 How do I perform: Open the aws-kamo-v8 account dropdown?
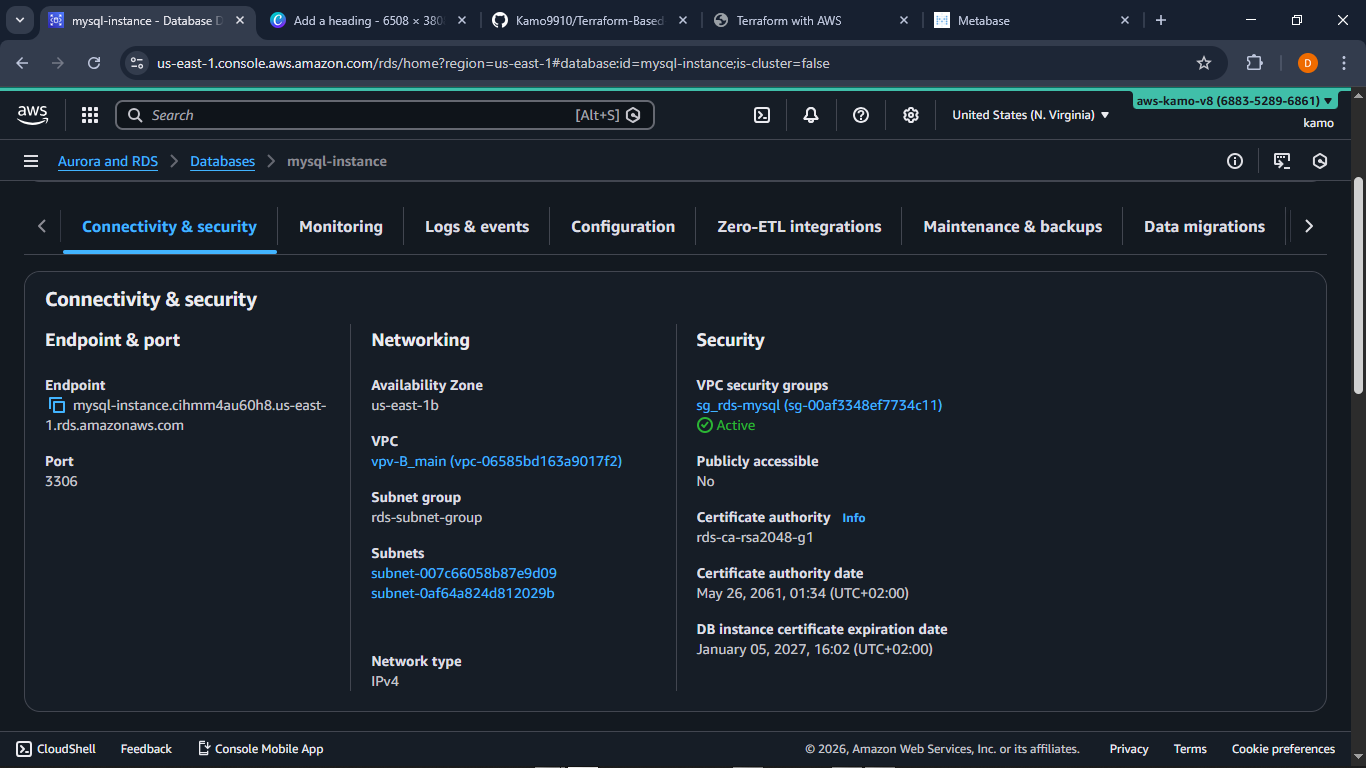click(x=1234, y=100)
